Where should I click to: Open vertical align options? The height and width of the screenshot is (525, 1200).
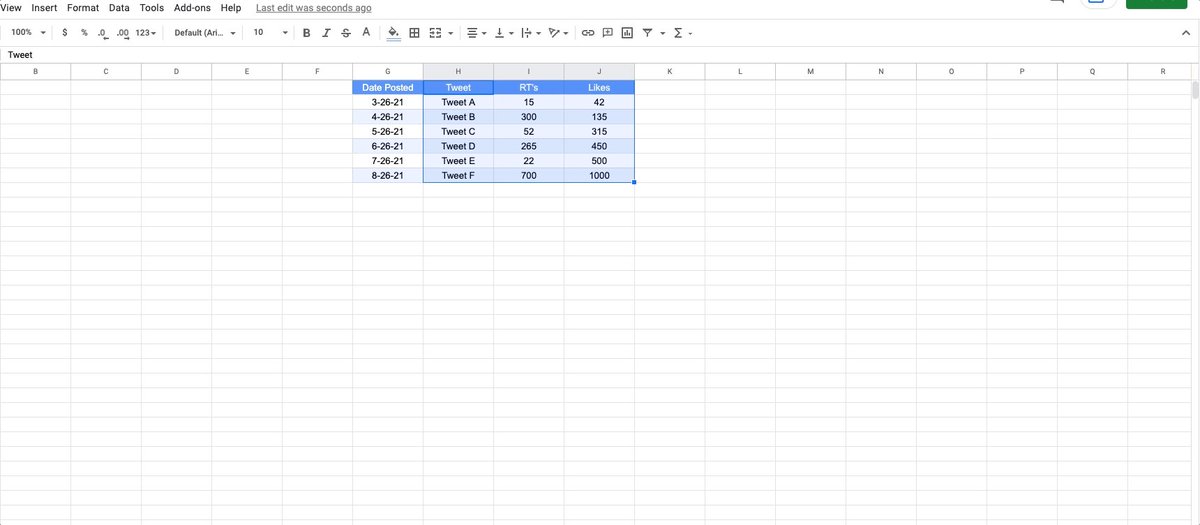[504, 33]
